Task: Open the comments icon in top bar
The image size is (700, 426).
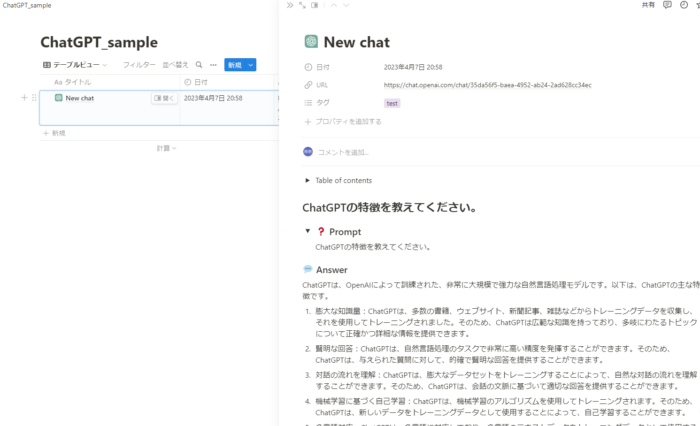Action: pos(668,5)
